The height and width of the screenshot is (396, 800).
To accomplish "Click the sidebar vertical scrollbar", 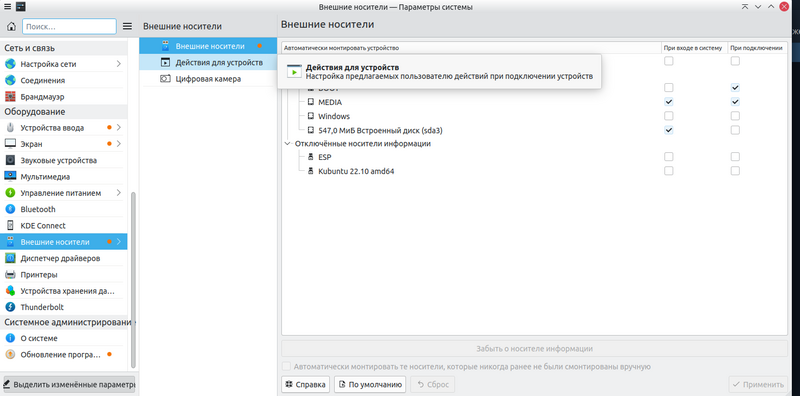I will pyautogui.click(x=133, y=280).
